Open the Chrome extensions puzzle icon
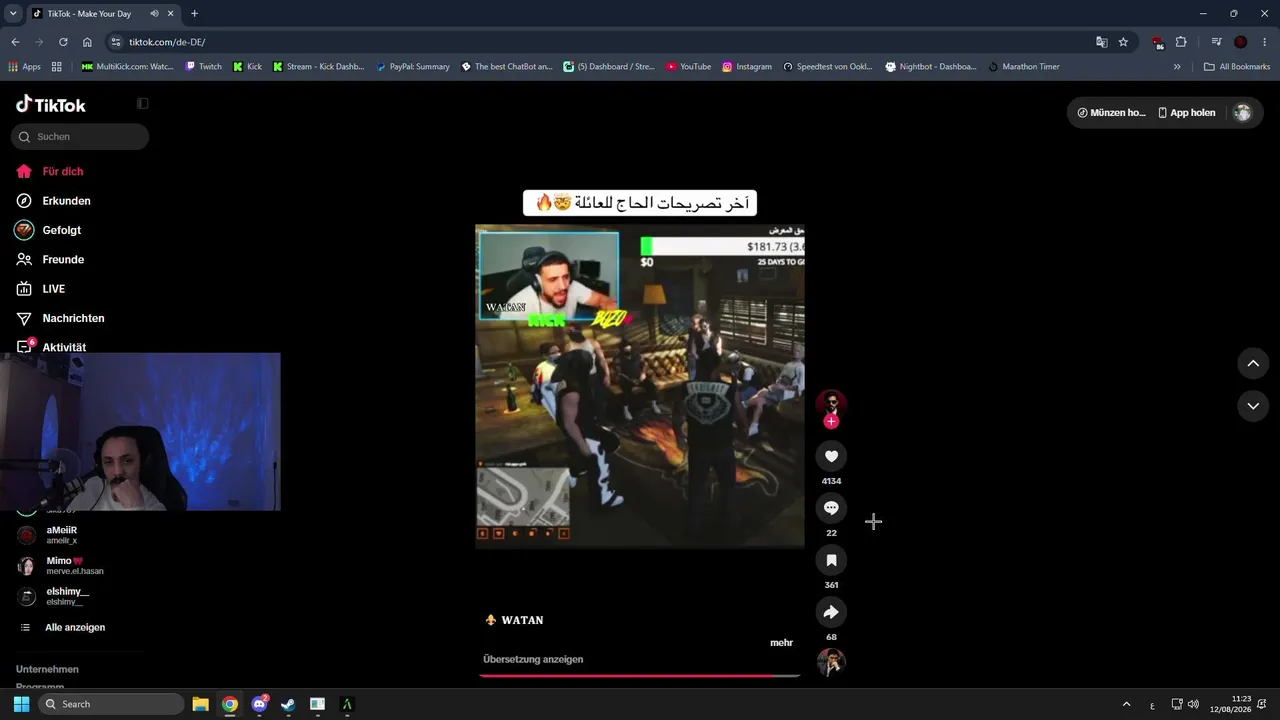The width and height of the screenshot is (1280, 720). click(1181, 42)
